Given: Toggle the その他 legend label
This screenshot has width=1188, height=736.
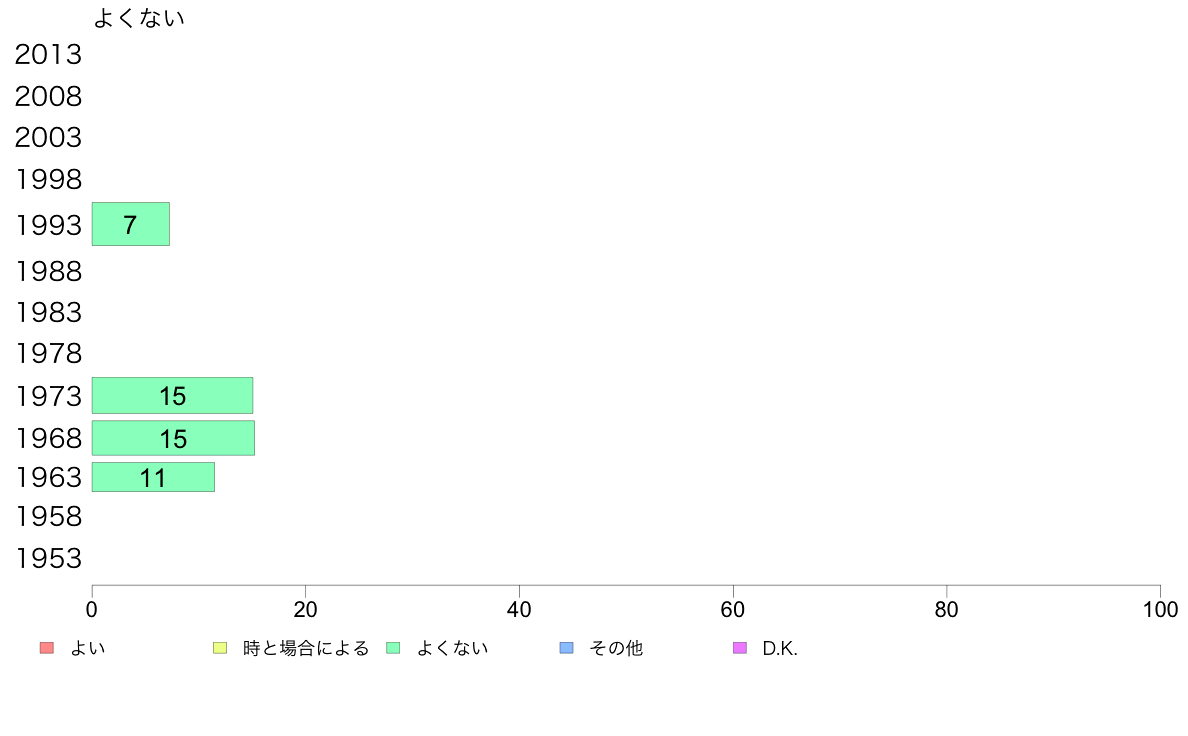Looking at the screenshot, I should pos(616,648).
